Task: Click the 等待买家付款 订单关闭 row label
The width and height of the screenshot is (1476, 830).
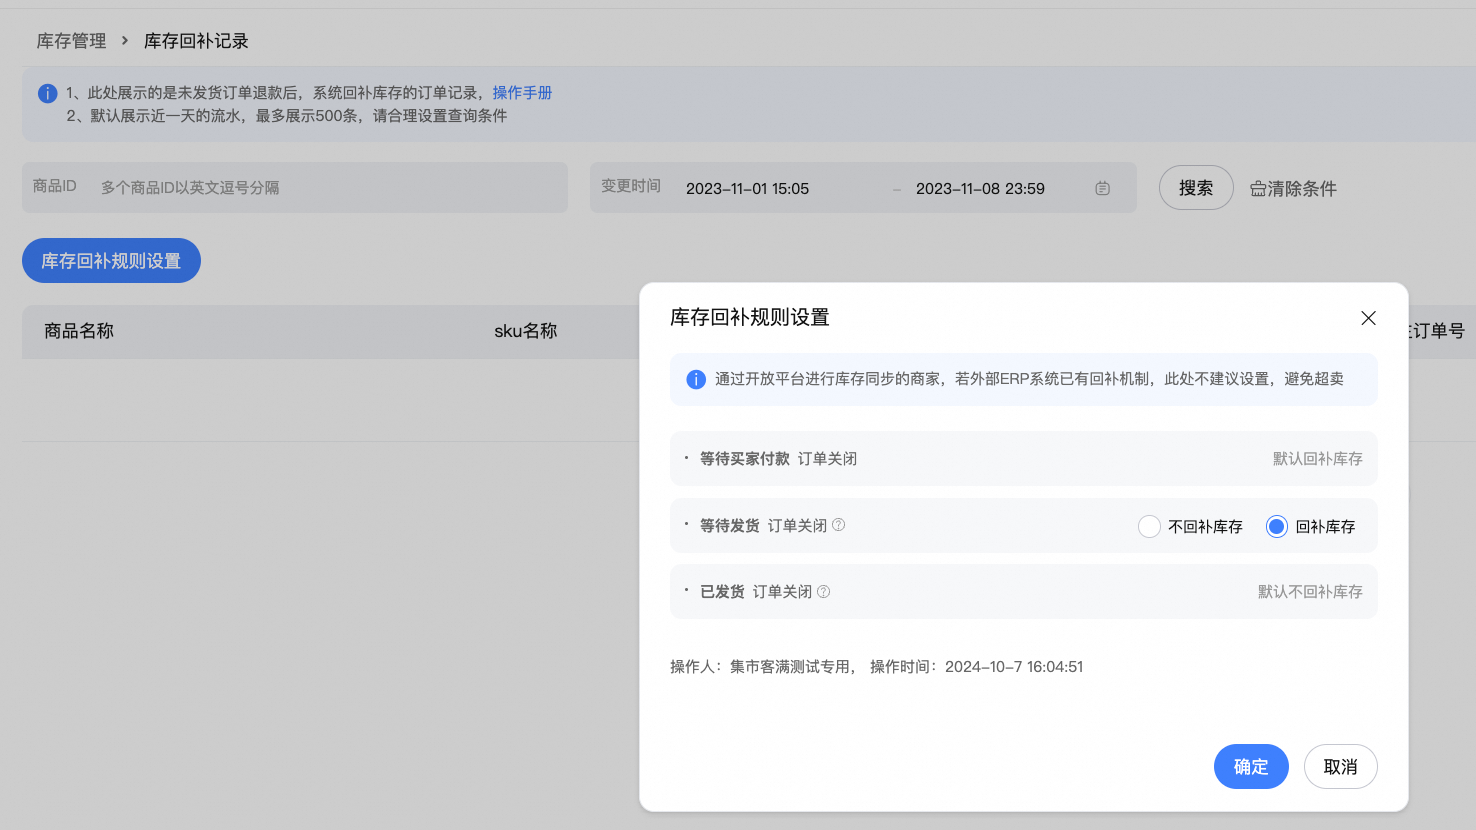Action: [778, 459]
